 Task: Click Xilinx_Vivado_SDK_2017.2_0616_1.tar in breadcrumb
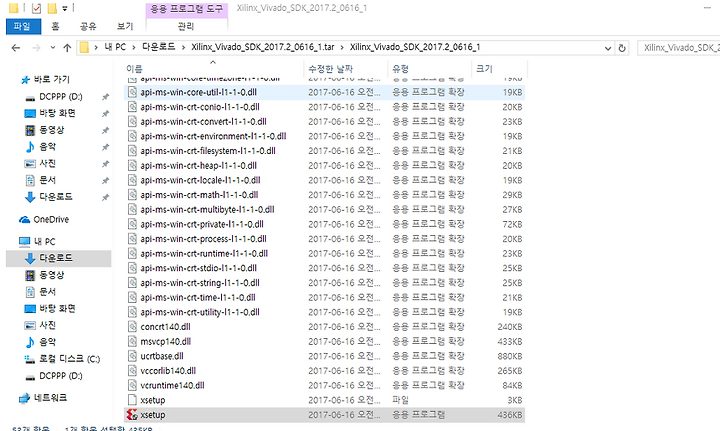pos(263,47)
